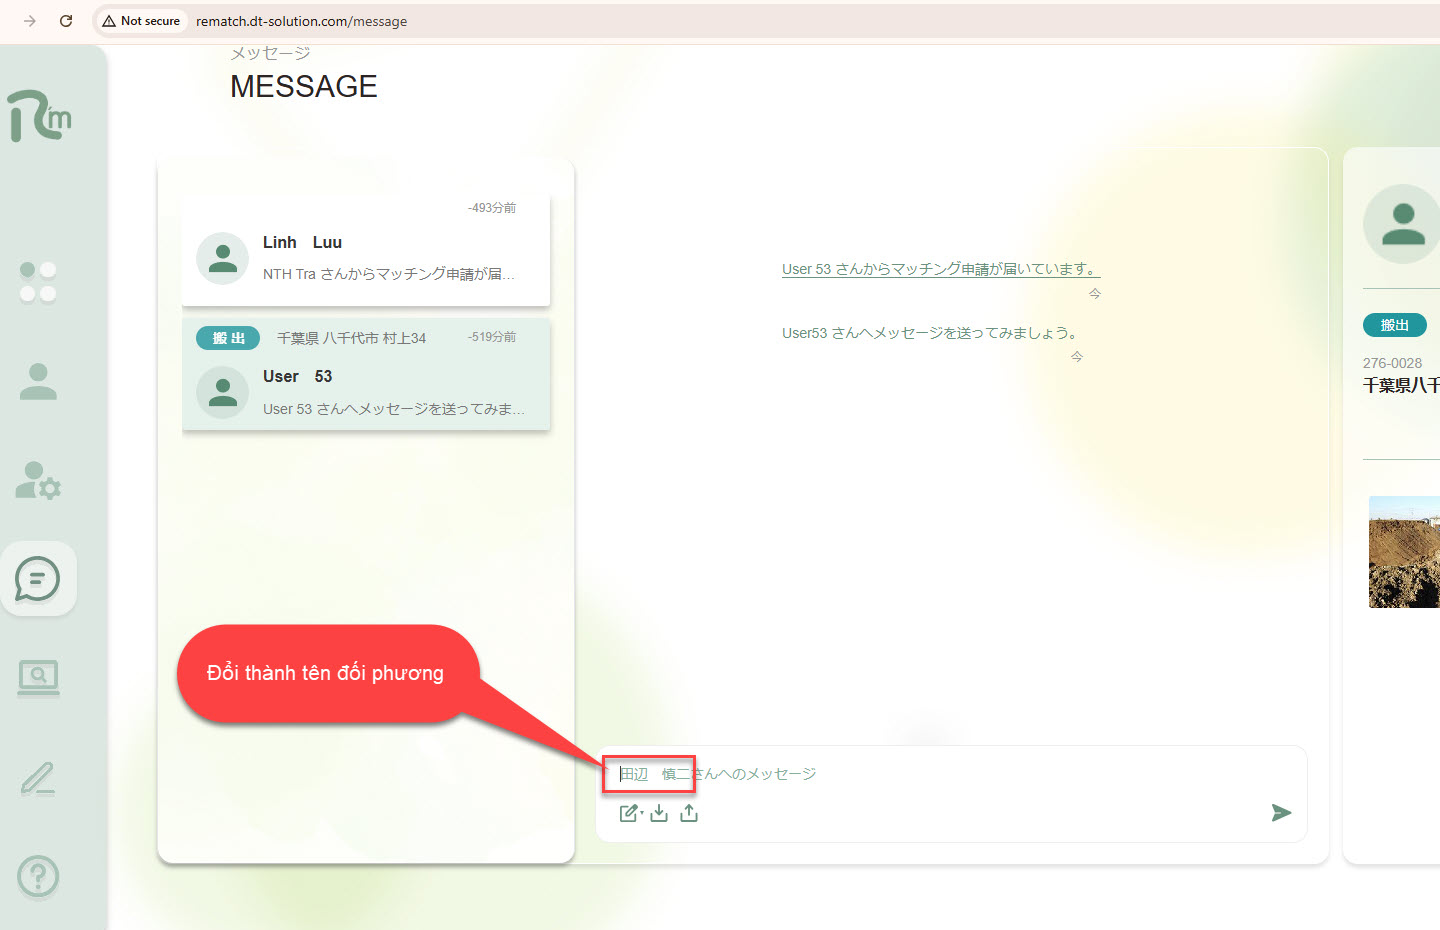Open the user settings gear sidebar icon
This screenshot has height=930, width=1440.
click(x=38, y=481)
